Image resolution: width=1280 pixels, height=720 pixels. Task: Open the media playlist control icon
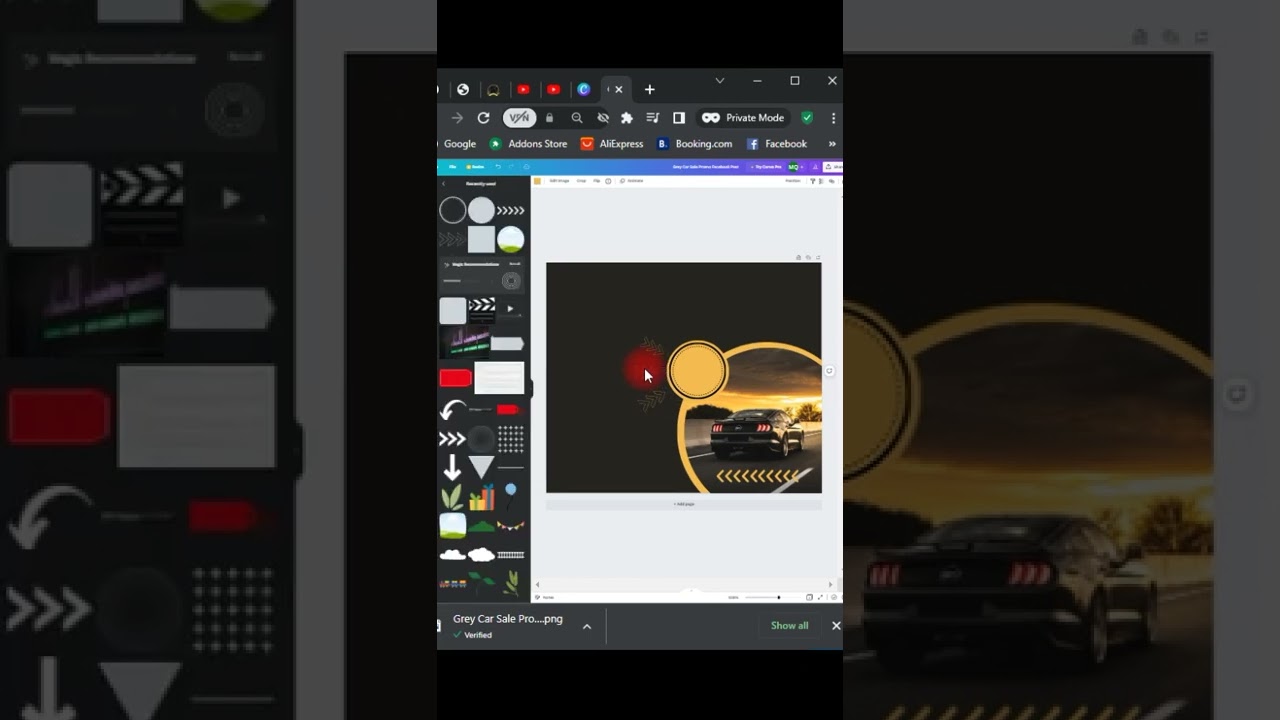coord(653,118)
